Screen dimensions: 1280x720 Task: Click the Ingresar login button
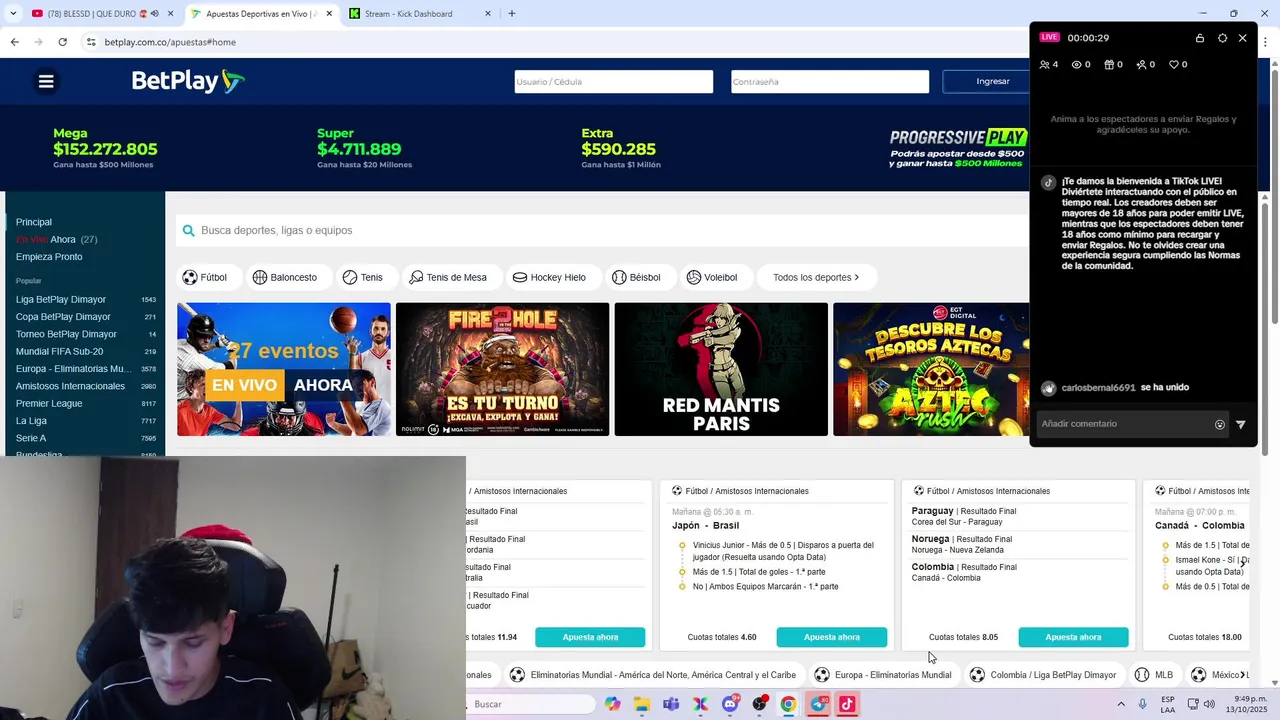coord(993,82)
